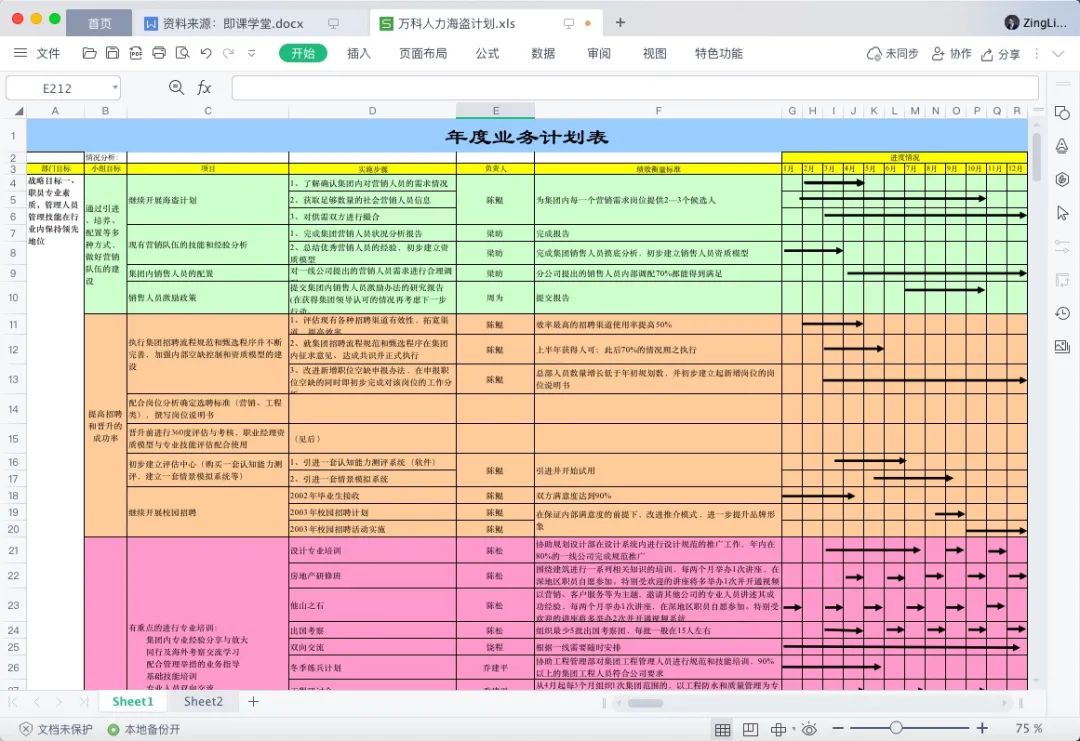
Task: Open the 公式 ribbon tab
Action: pyautogui.click(x=487, y=53)
